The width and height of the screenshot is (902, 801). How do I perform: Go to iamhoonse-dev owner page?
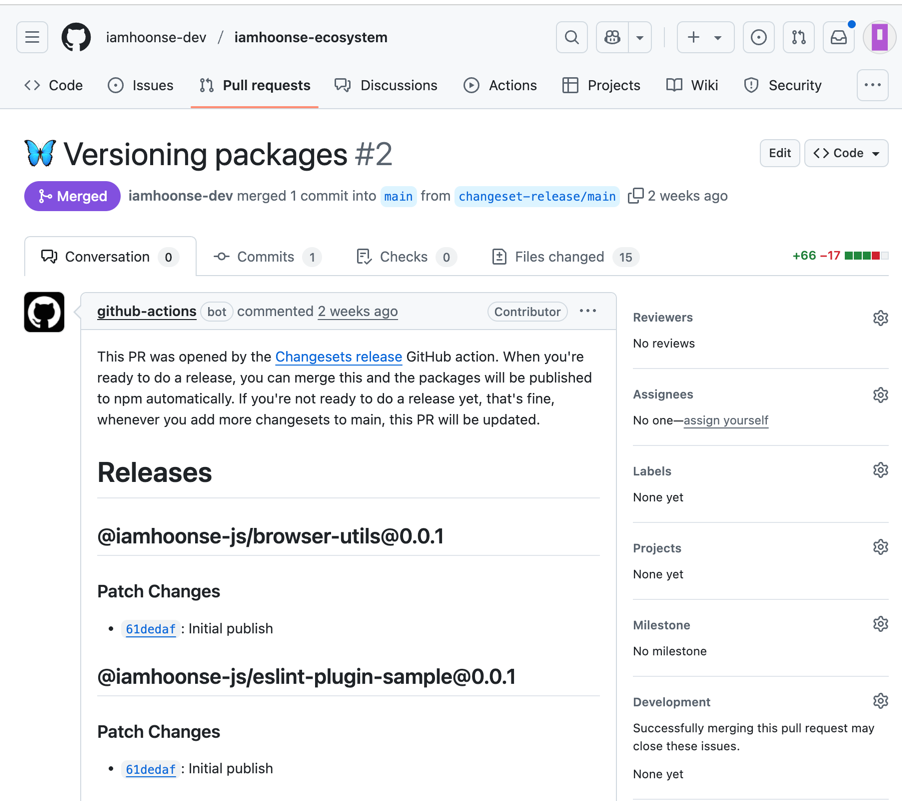(x=156, y=37)
